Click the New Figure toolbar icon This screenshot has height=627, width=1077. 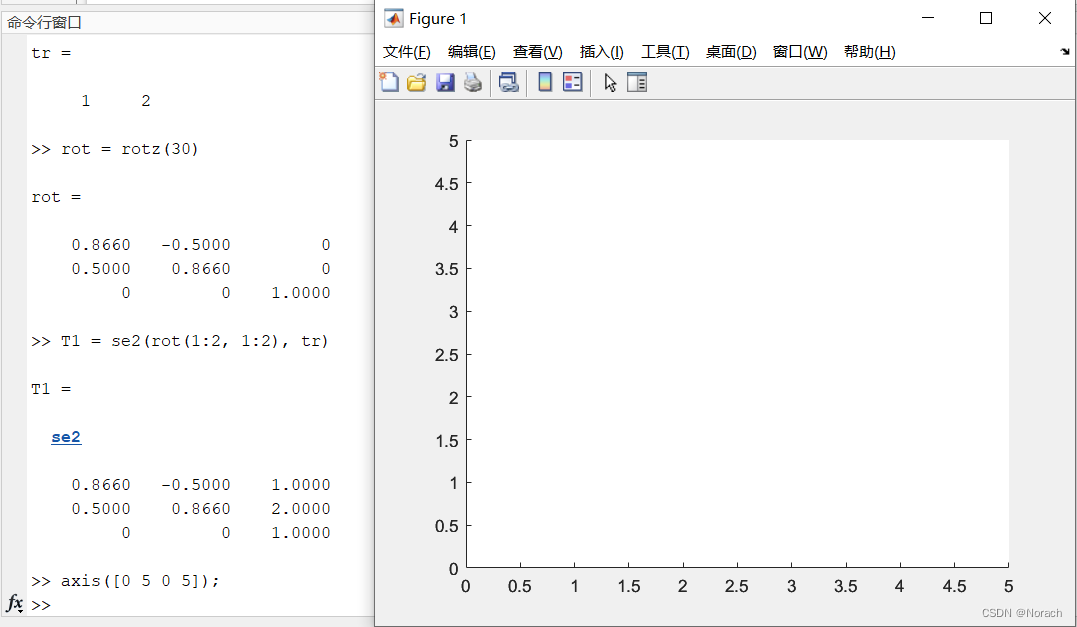coord(389,82)
